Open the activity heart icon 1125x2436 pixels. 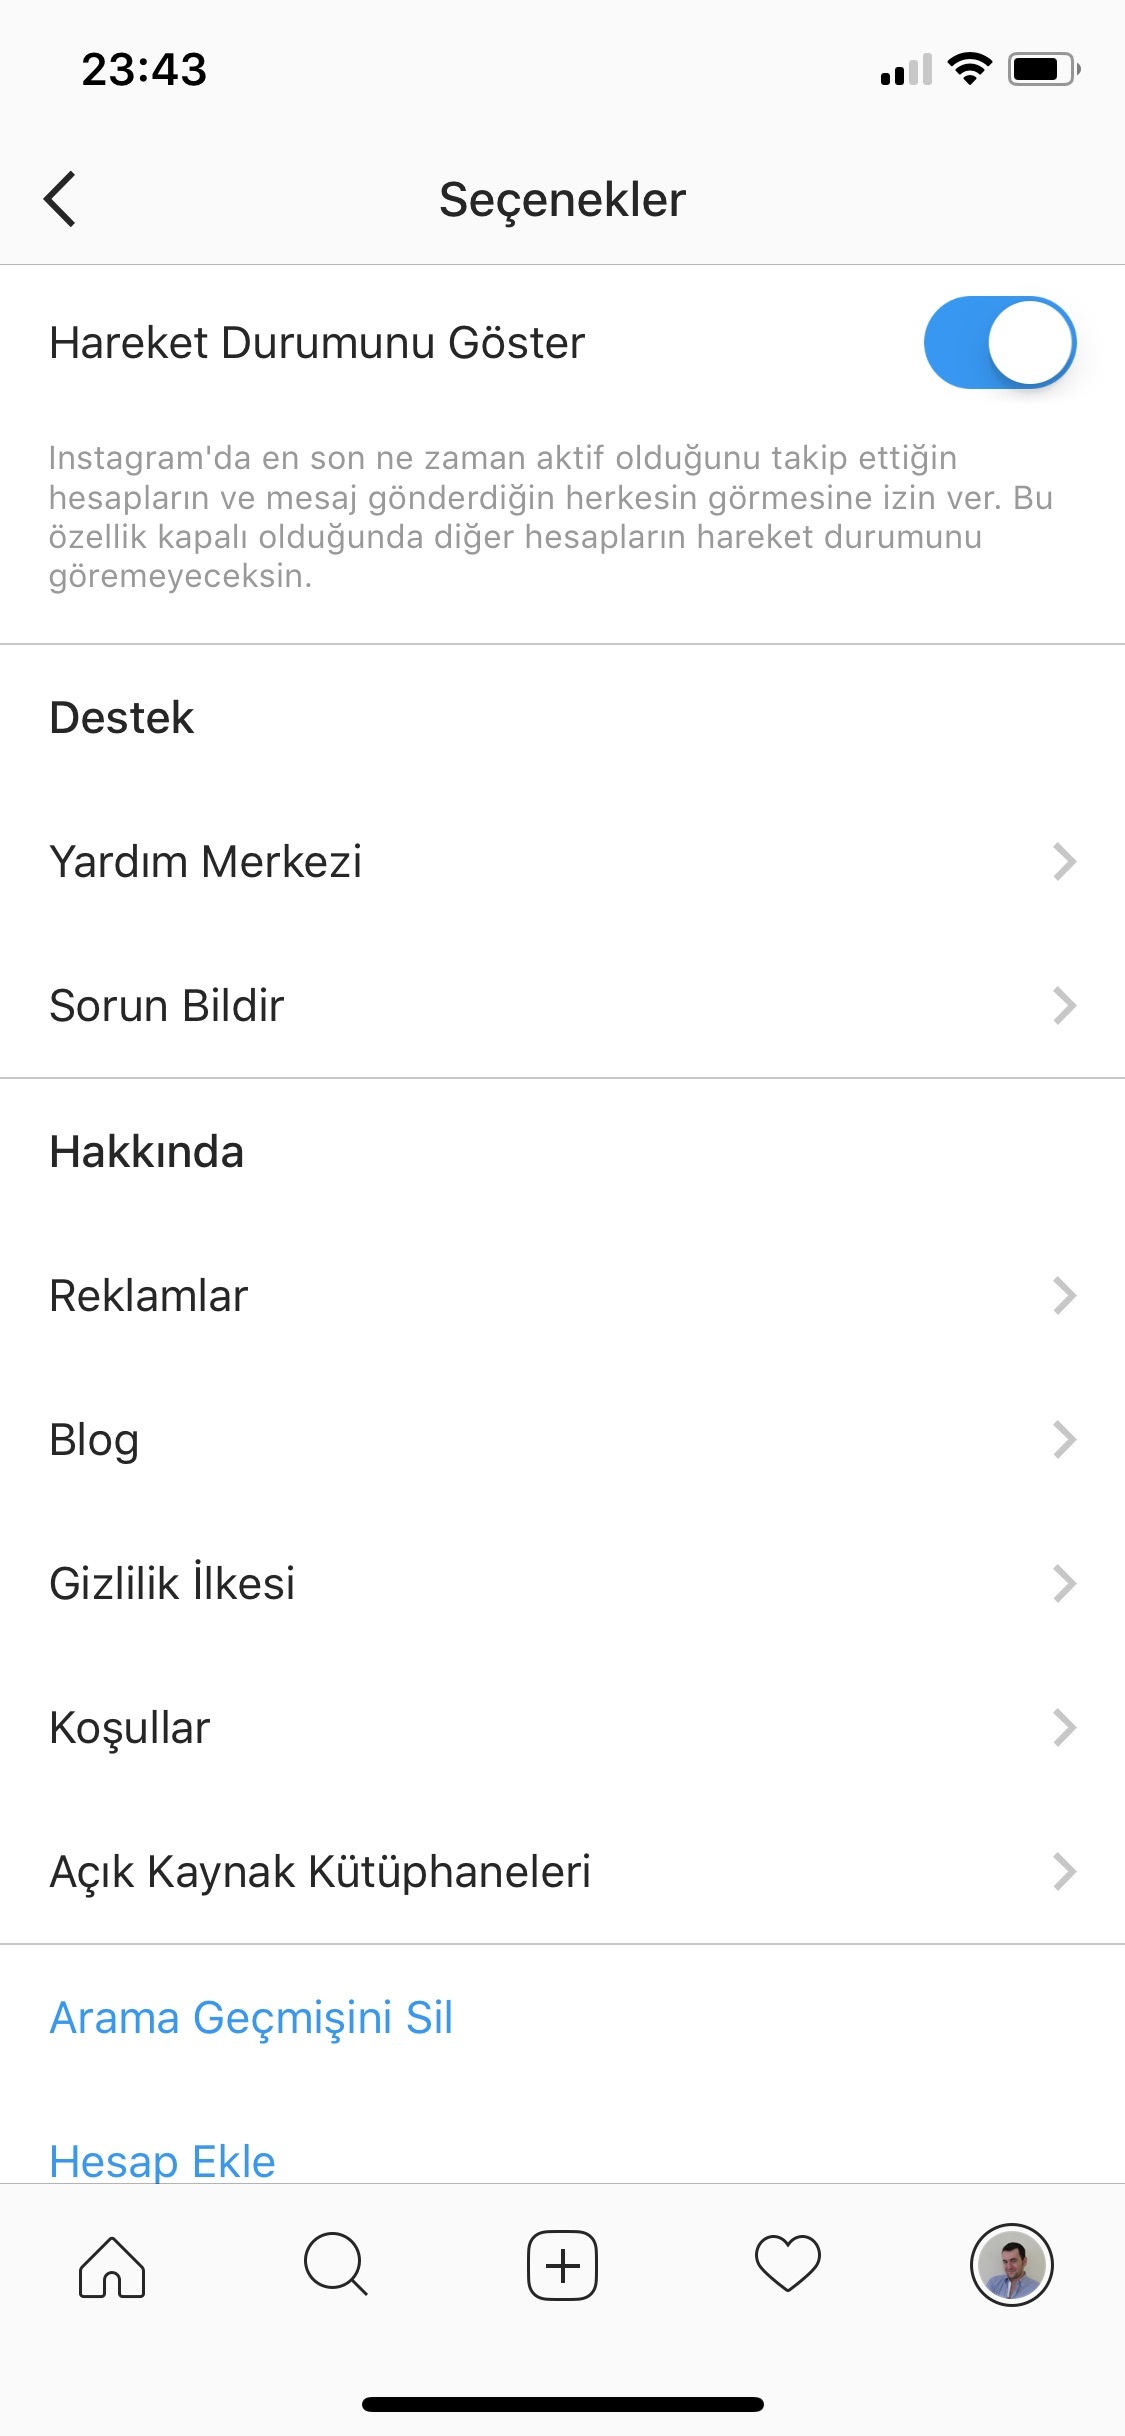point(788,2264)
